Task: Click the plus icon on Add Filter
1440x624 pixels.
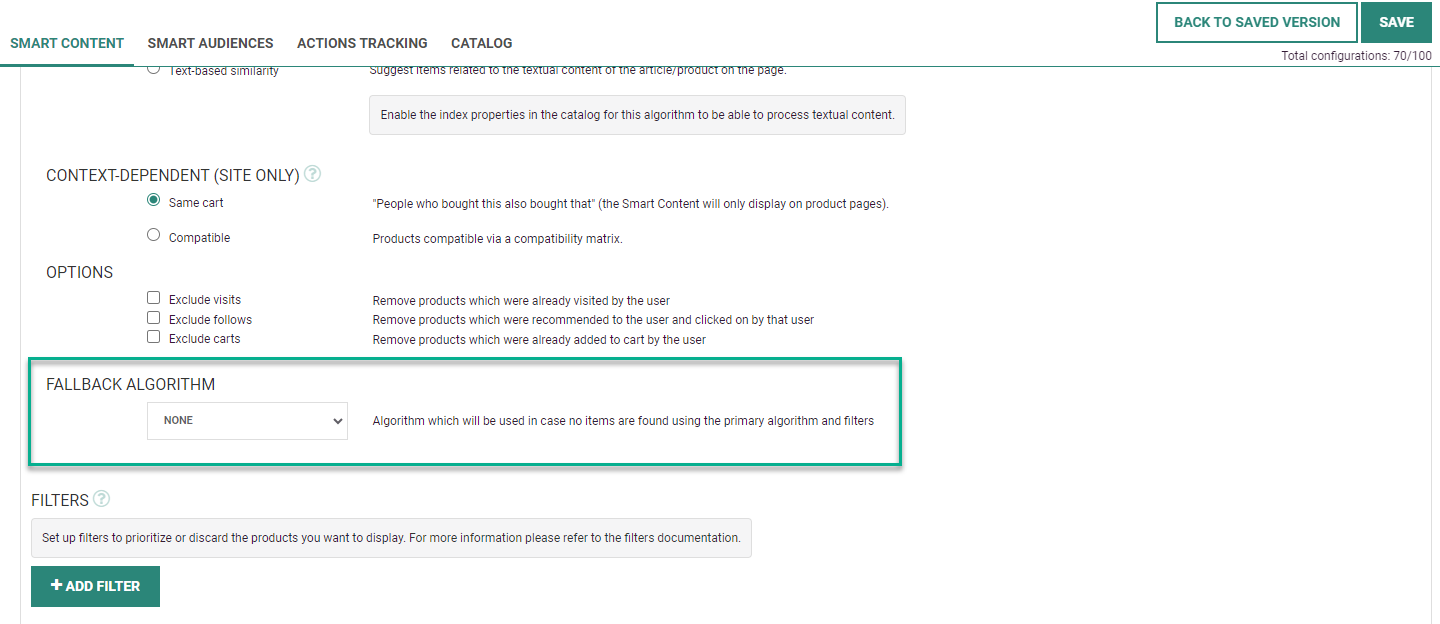Action: (x=56, y=585)
